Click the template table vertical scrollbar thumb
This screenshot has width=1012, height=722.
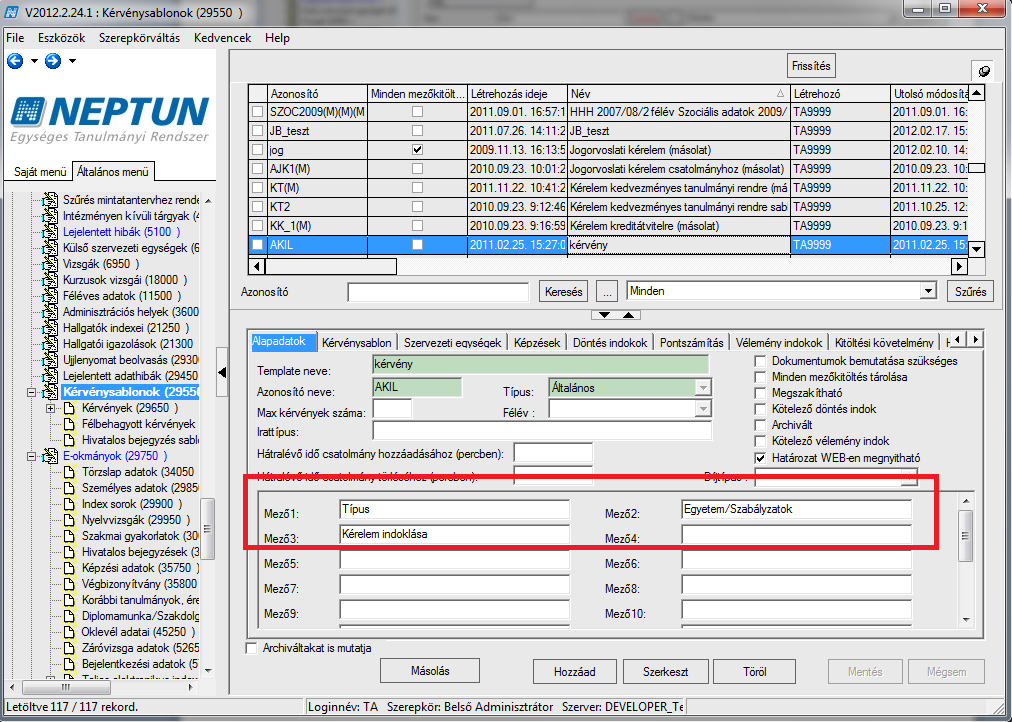[x=977, y=168]
